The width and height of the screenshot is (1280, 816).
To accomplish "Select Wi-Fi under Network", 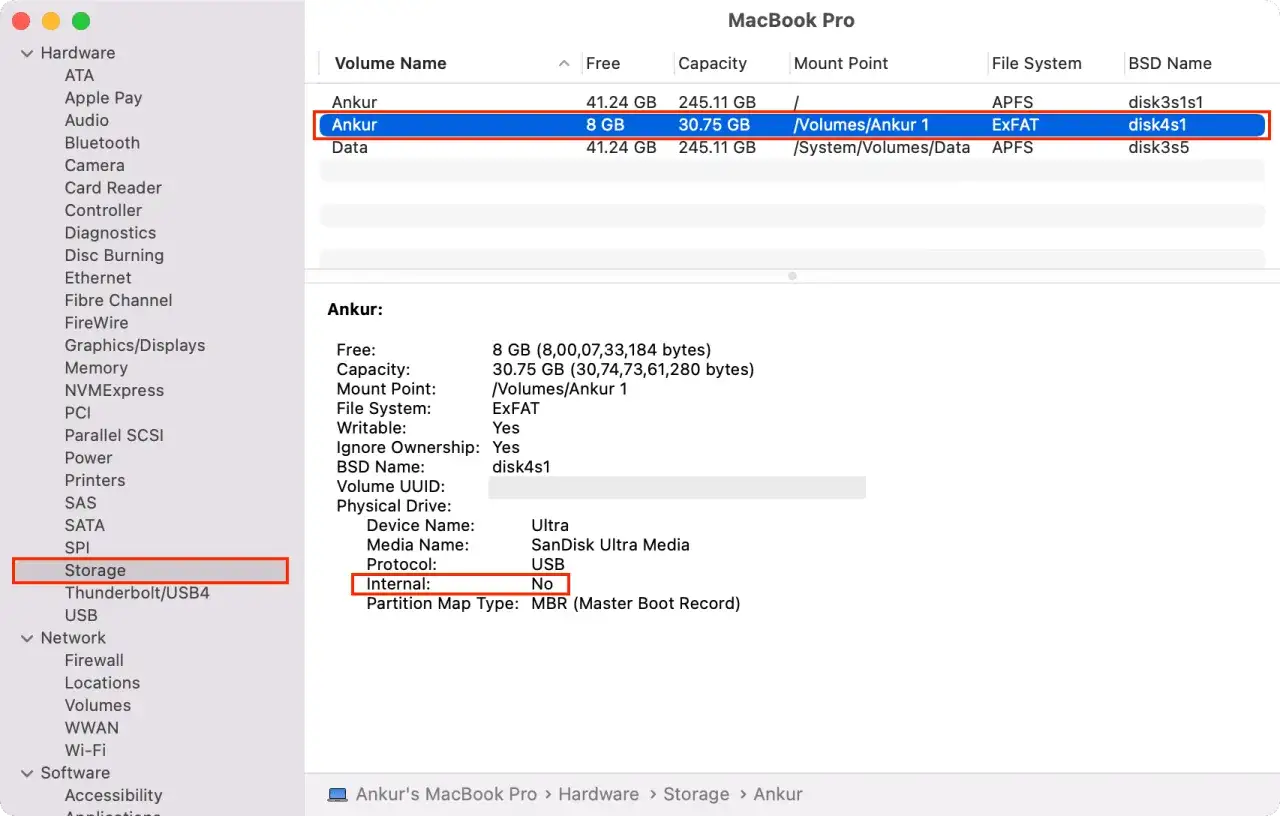I will point(85,750).
